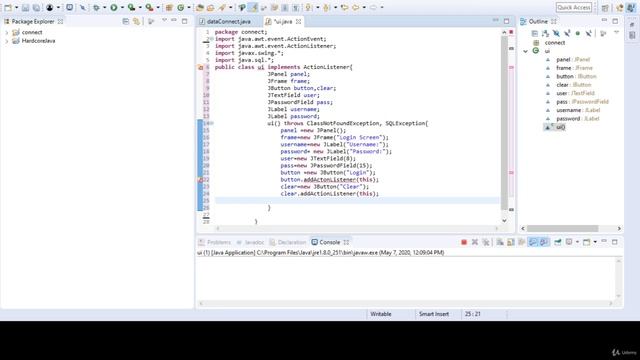Toggle Mark Occurrences highlighted toolbar icon
640x360 pixels.
coord(253,7)
